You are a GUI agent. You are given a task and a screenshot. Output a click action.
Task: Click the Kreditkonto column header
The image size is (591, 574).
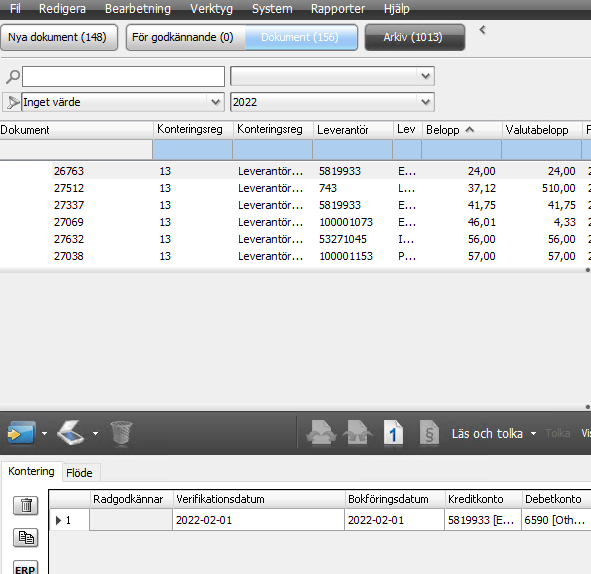pos(483,499)
